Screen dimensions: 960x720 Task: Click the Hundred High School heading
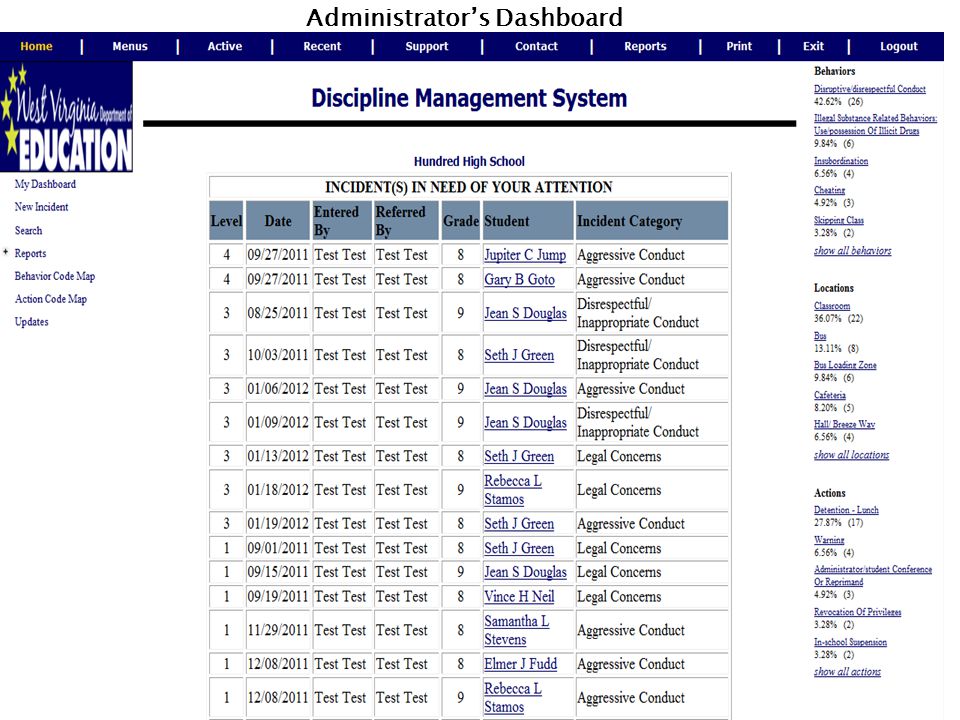[469, 162]
